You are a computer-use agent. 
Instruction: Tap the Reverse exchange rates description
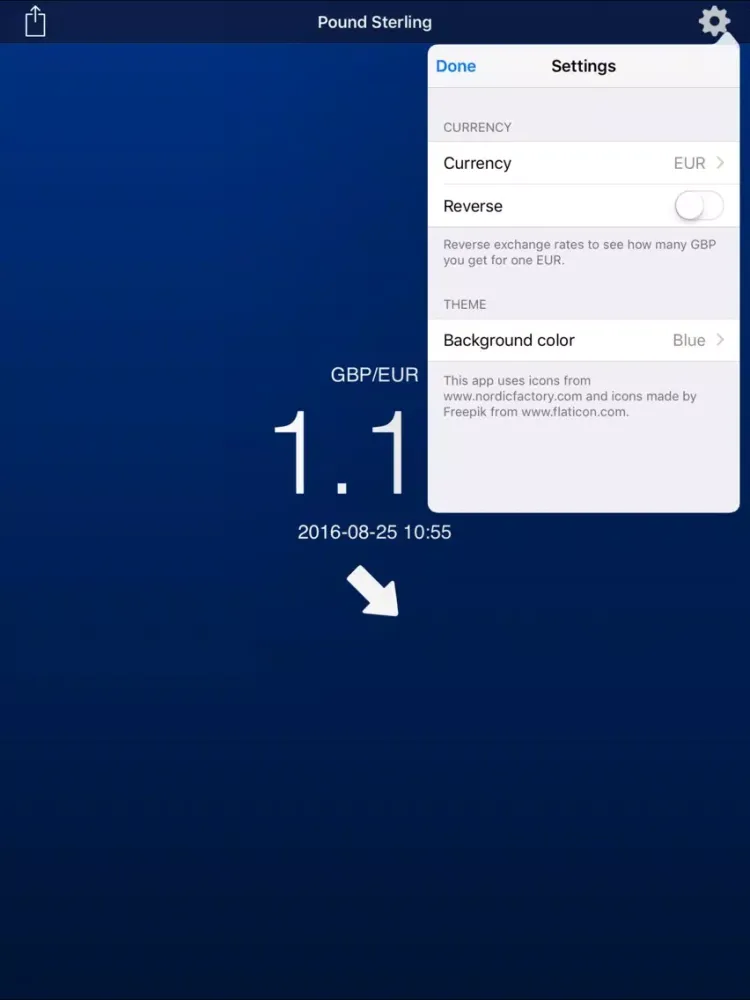coord(579,253)
